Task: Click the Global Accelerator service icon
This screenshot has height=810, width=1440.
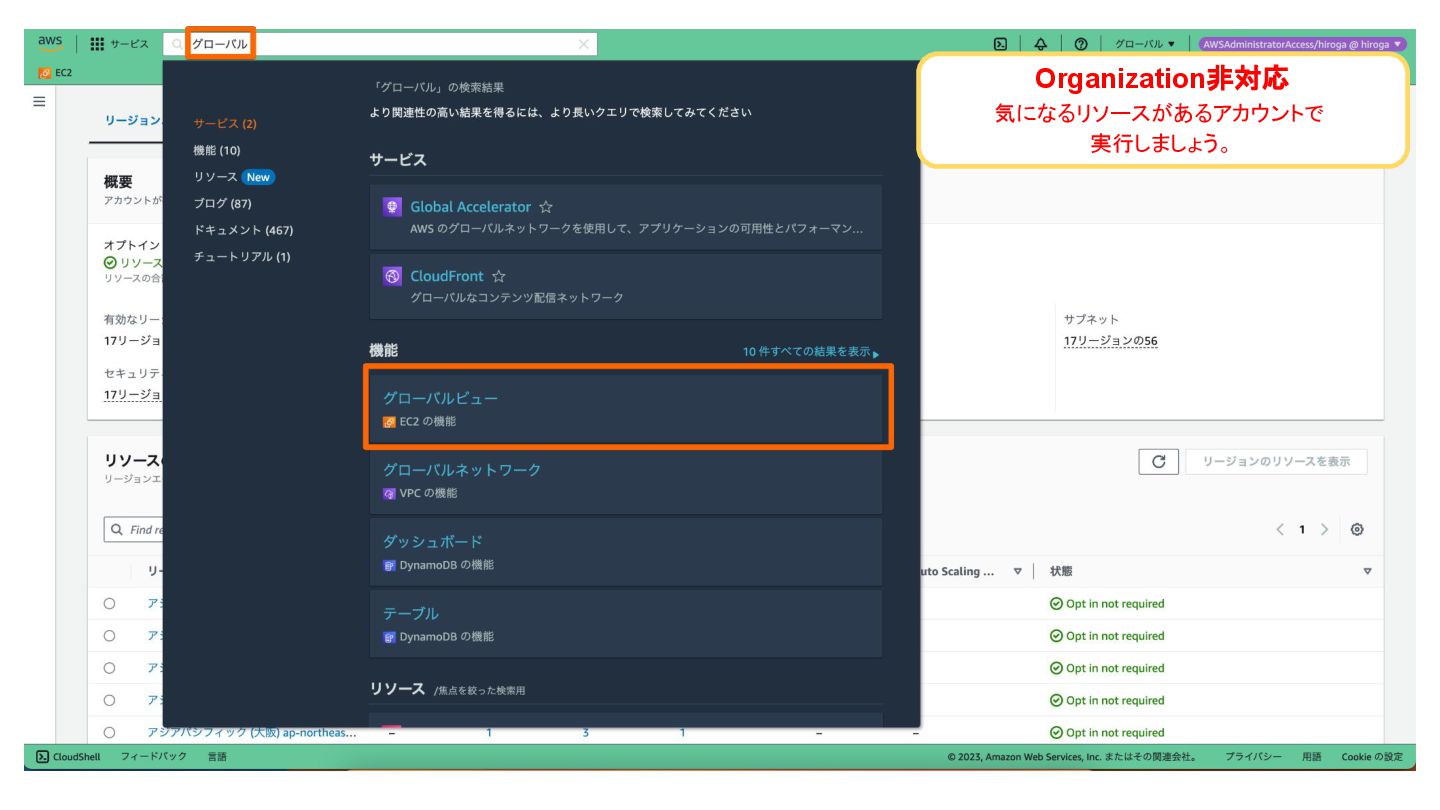Action: click(x=393, y=207)
